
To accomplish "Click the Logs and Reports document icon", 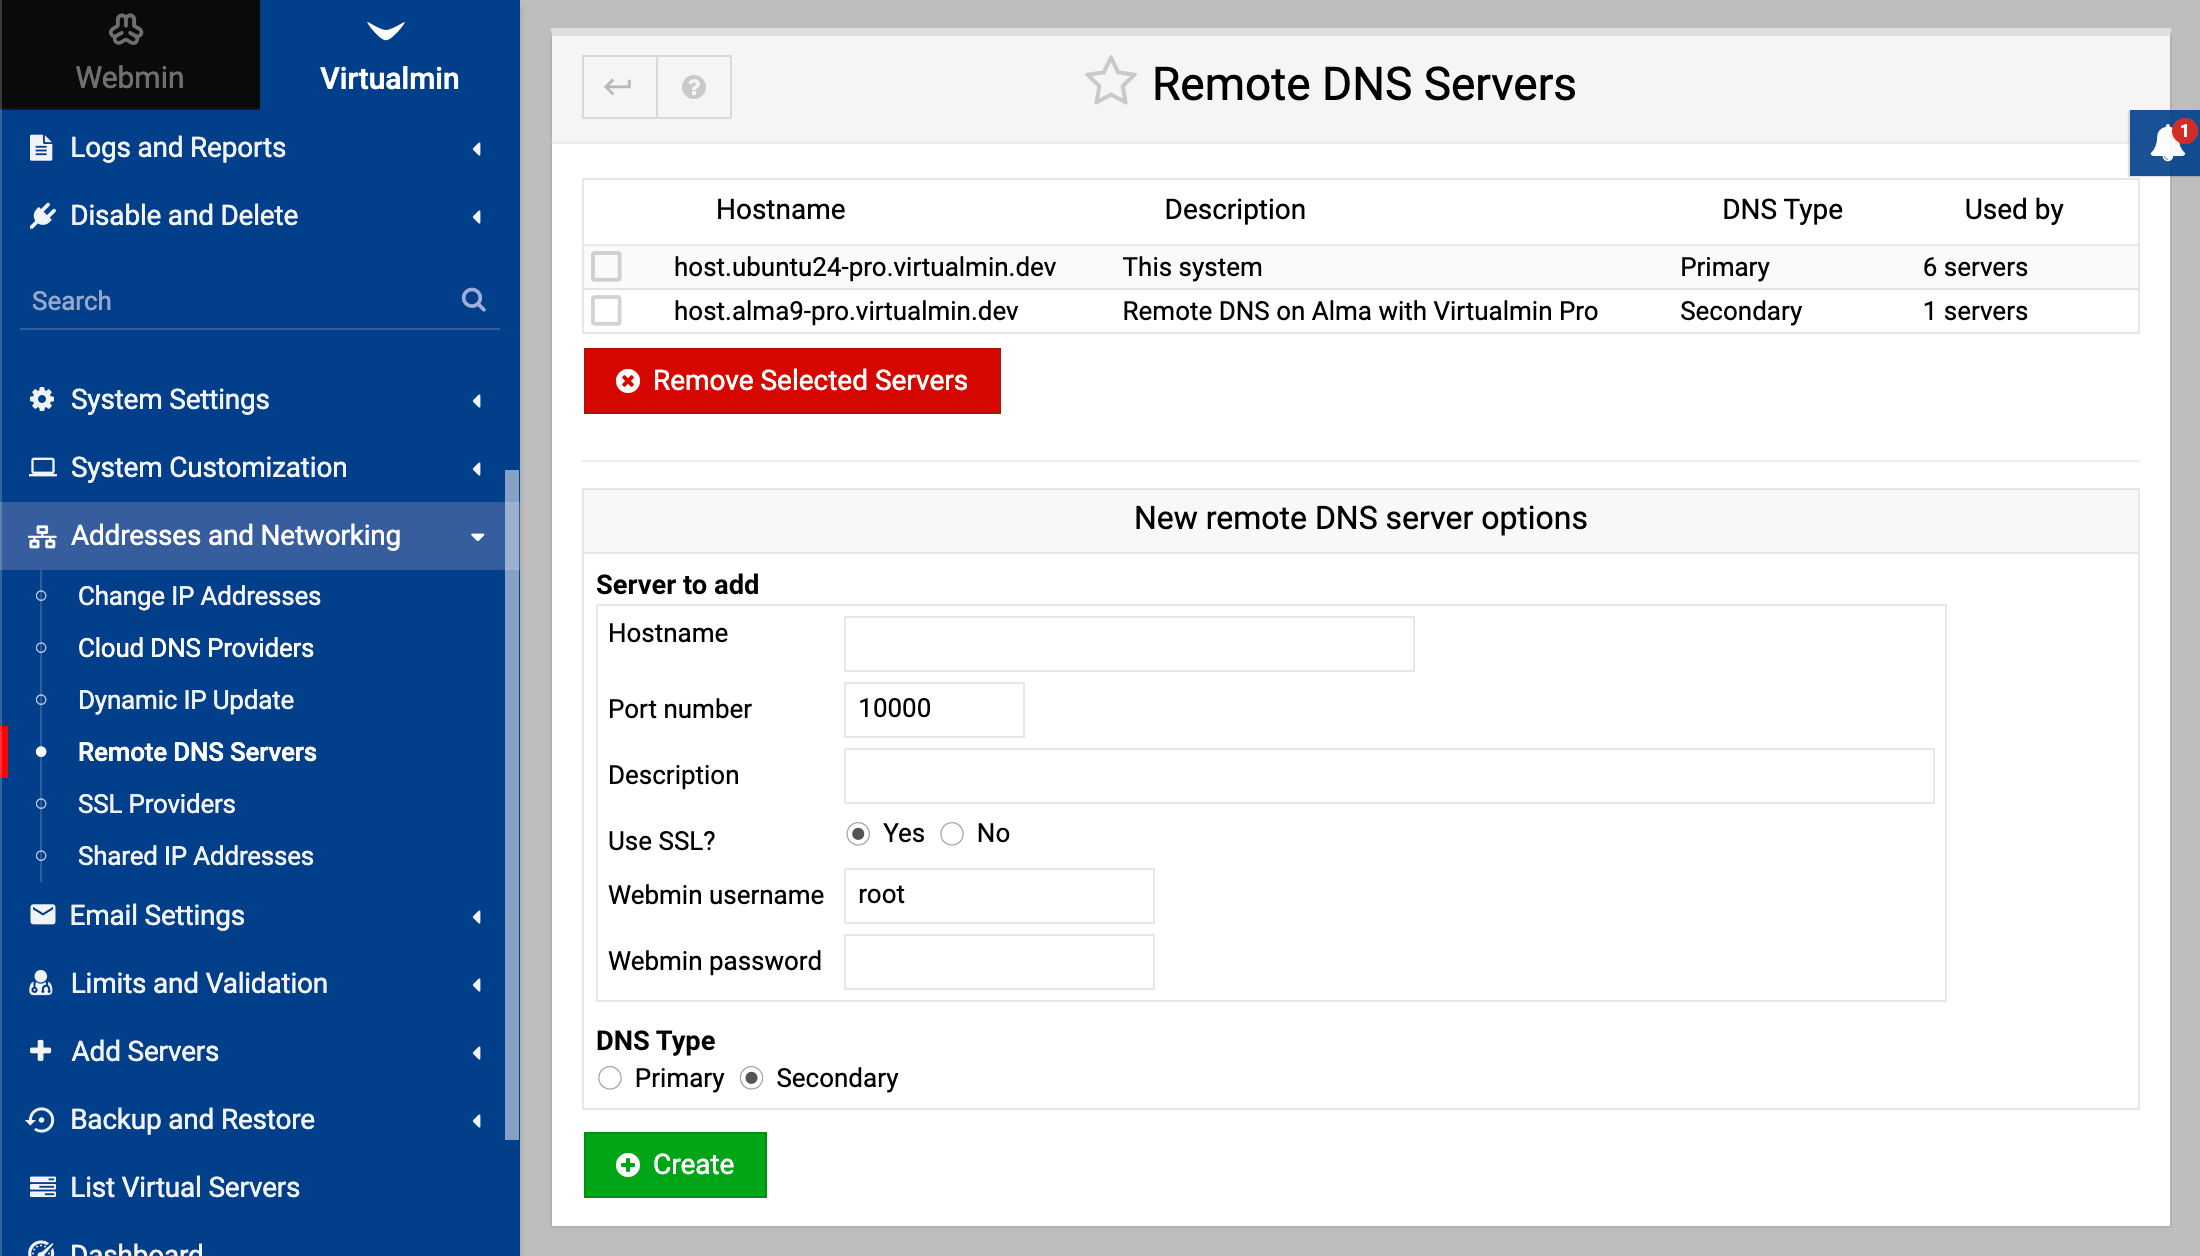I will [41, 147].
